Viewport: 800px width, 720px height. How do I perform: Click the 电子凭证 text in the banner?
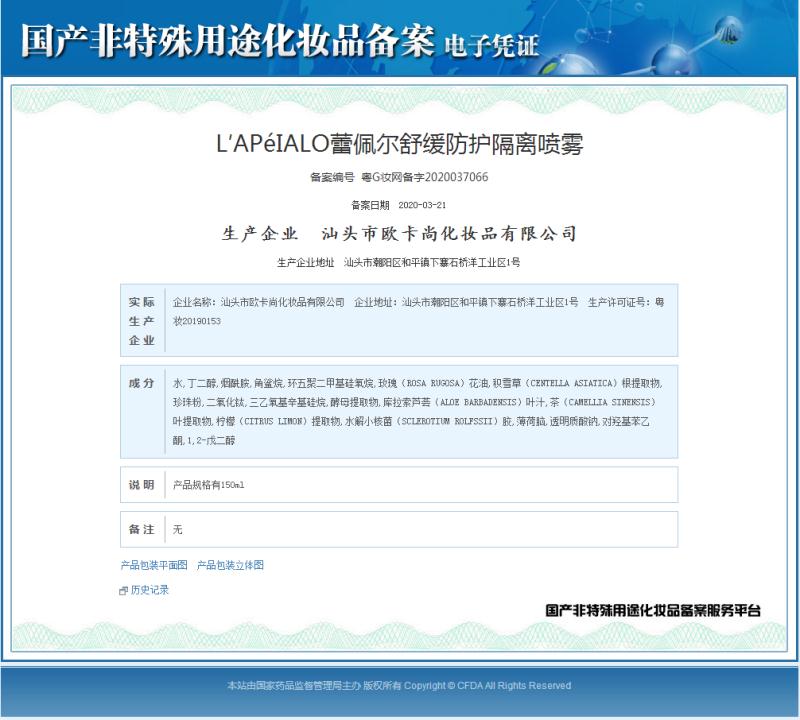491,45
